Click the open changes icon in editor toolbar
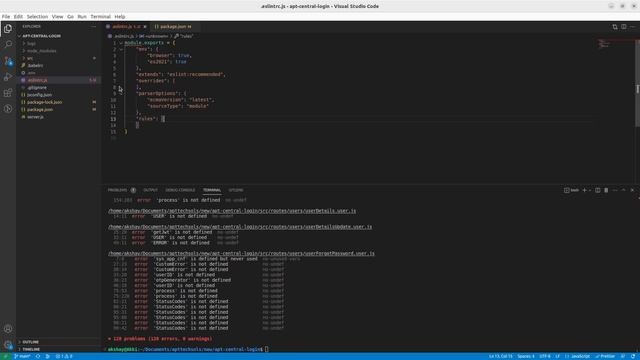Image resolution: width=640 pixels, height=360 pixels. click(x=615, y=27)
